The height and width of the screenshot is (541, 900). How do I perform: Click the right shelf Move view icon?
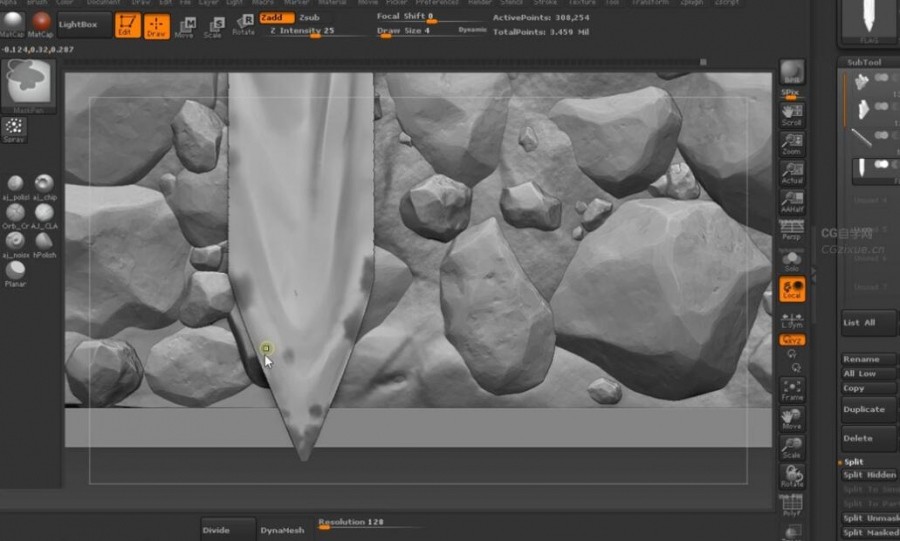(x=792, y=419)
